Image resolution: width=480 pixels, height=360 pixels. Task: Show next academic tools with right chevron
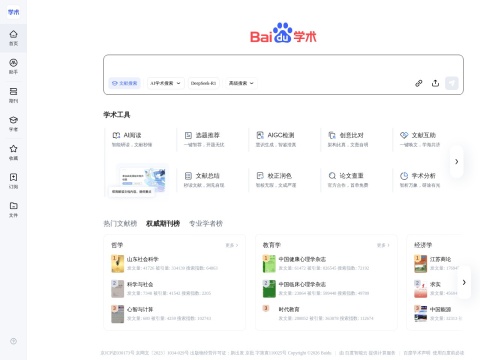[456, 162]
